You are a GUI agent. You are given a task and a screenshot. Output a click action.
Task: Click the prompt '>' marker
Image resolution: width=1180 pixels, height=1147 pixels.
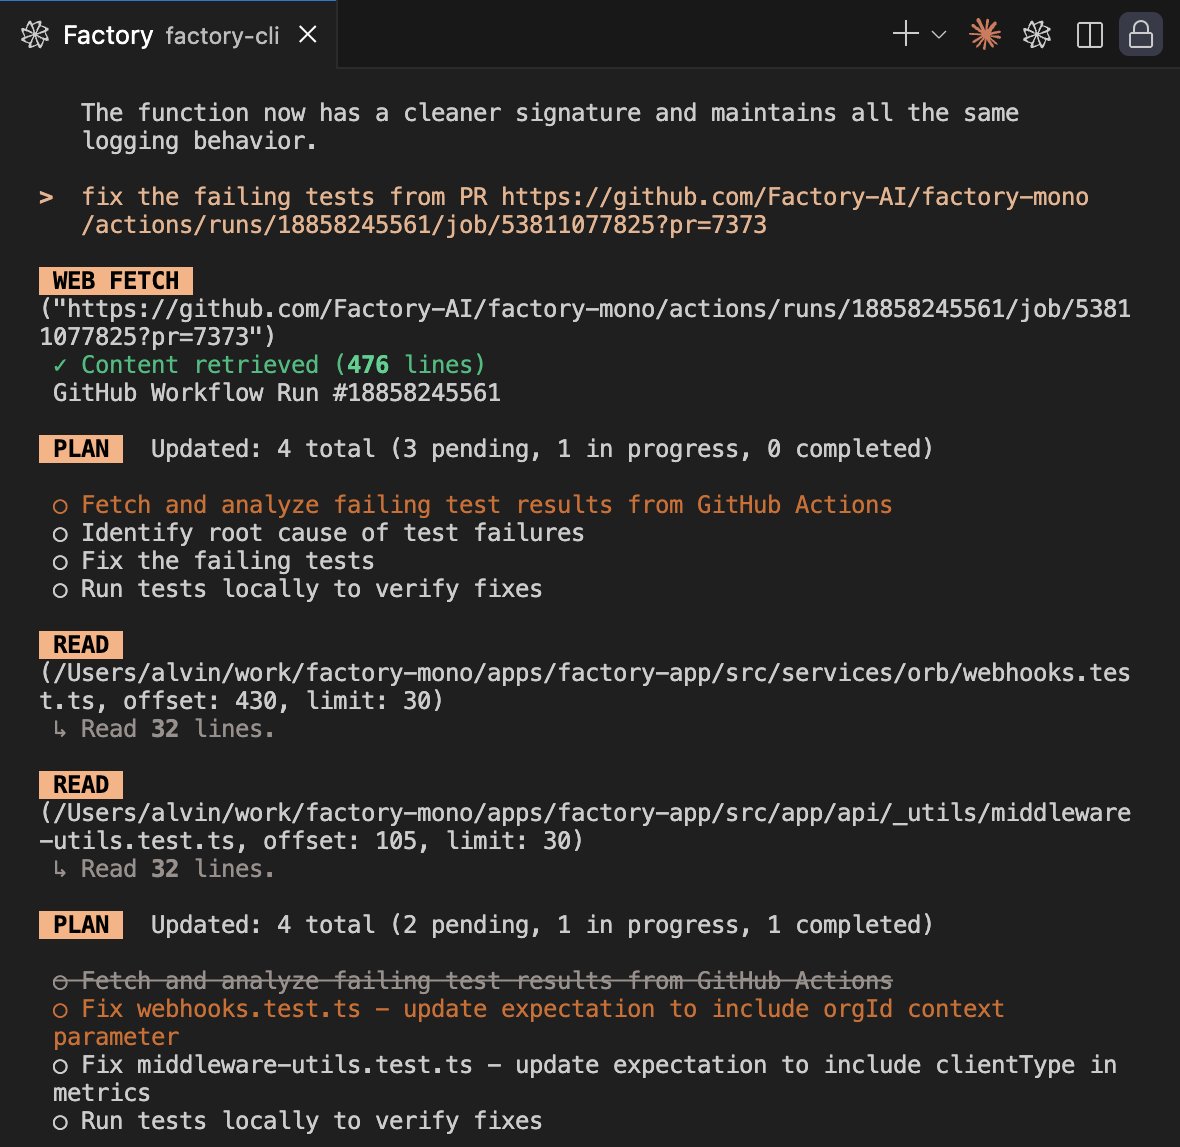[46, 197]
